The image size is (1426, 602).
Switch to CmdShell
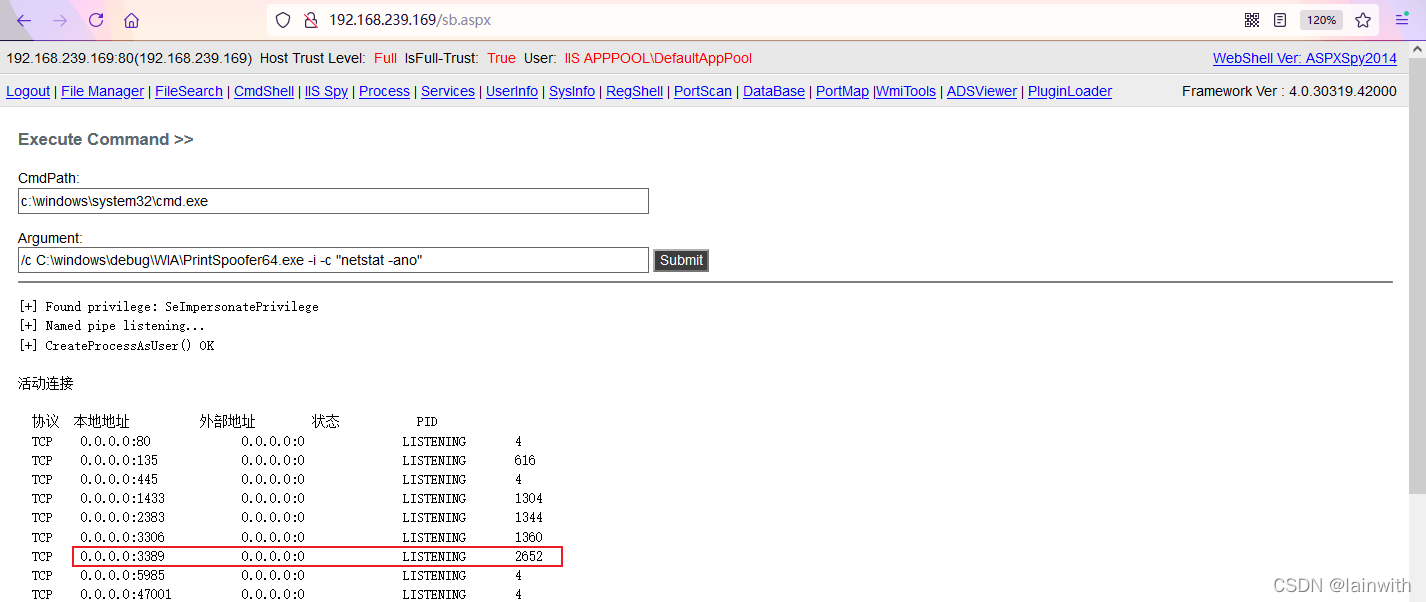click(x=264, y=91)
